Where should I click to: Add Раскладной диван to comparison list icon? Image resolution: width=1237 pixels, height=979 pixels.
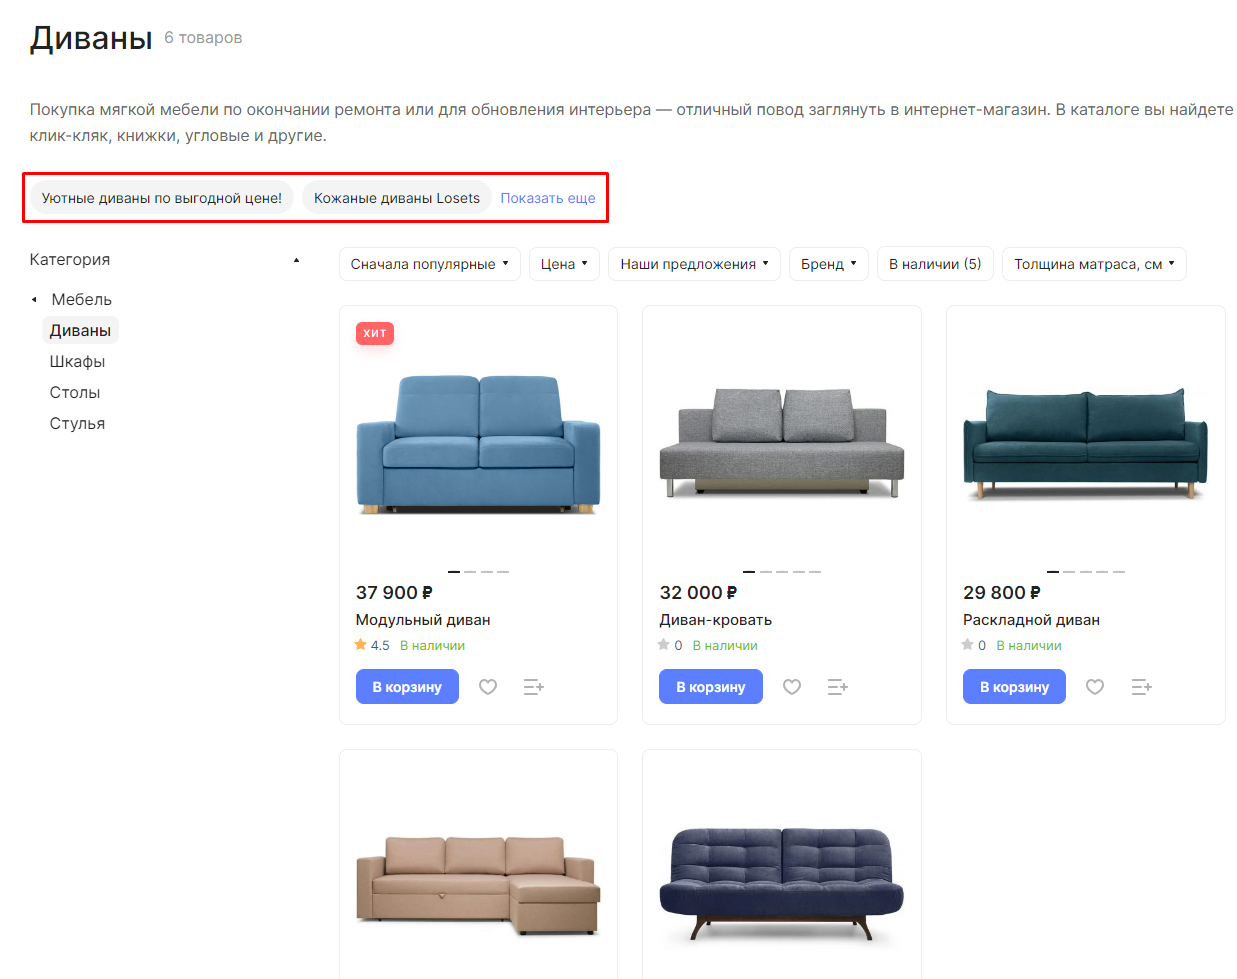[1142, 687]
